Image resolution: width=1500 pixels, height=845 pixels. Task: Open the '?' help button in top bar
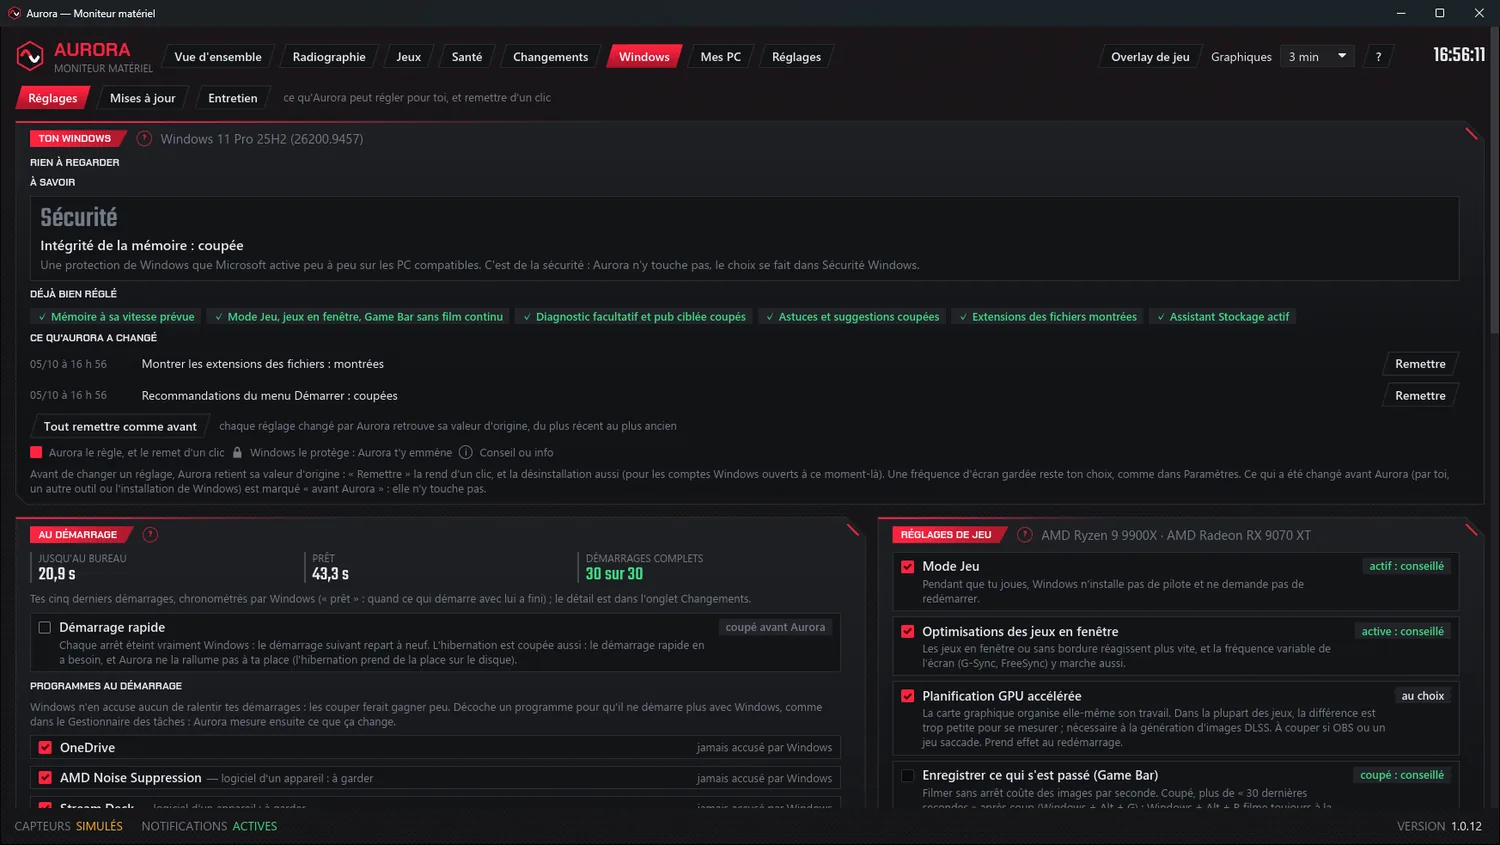point(1378,57)
